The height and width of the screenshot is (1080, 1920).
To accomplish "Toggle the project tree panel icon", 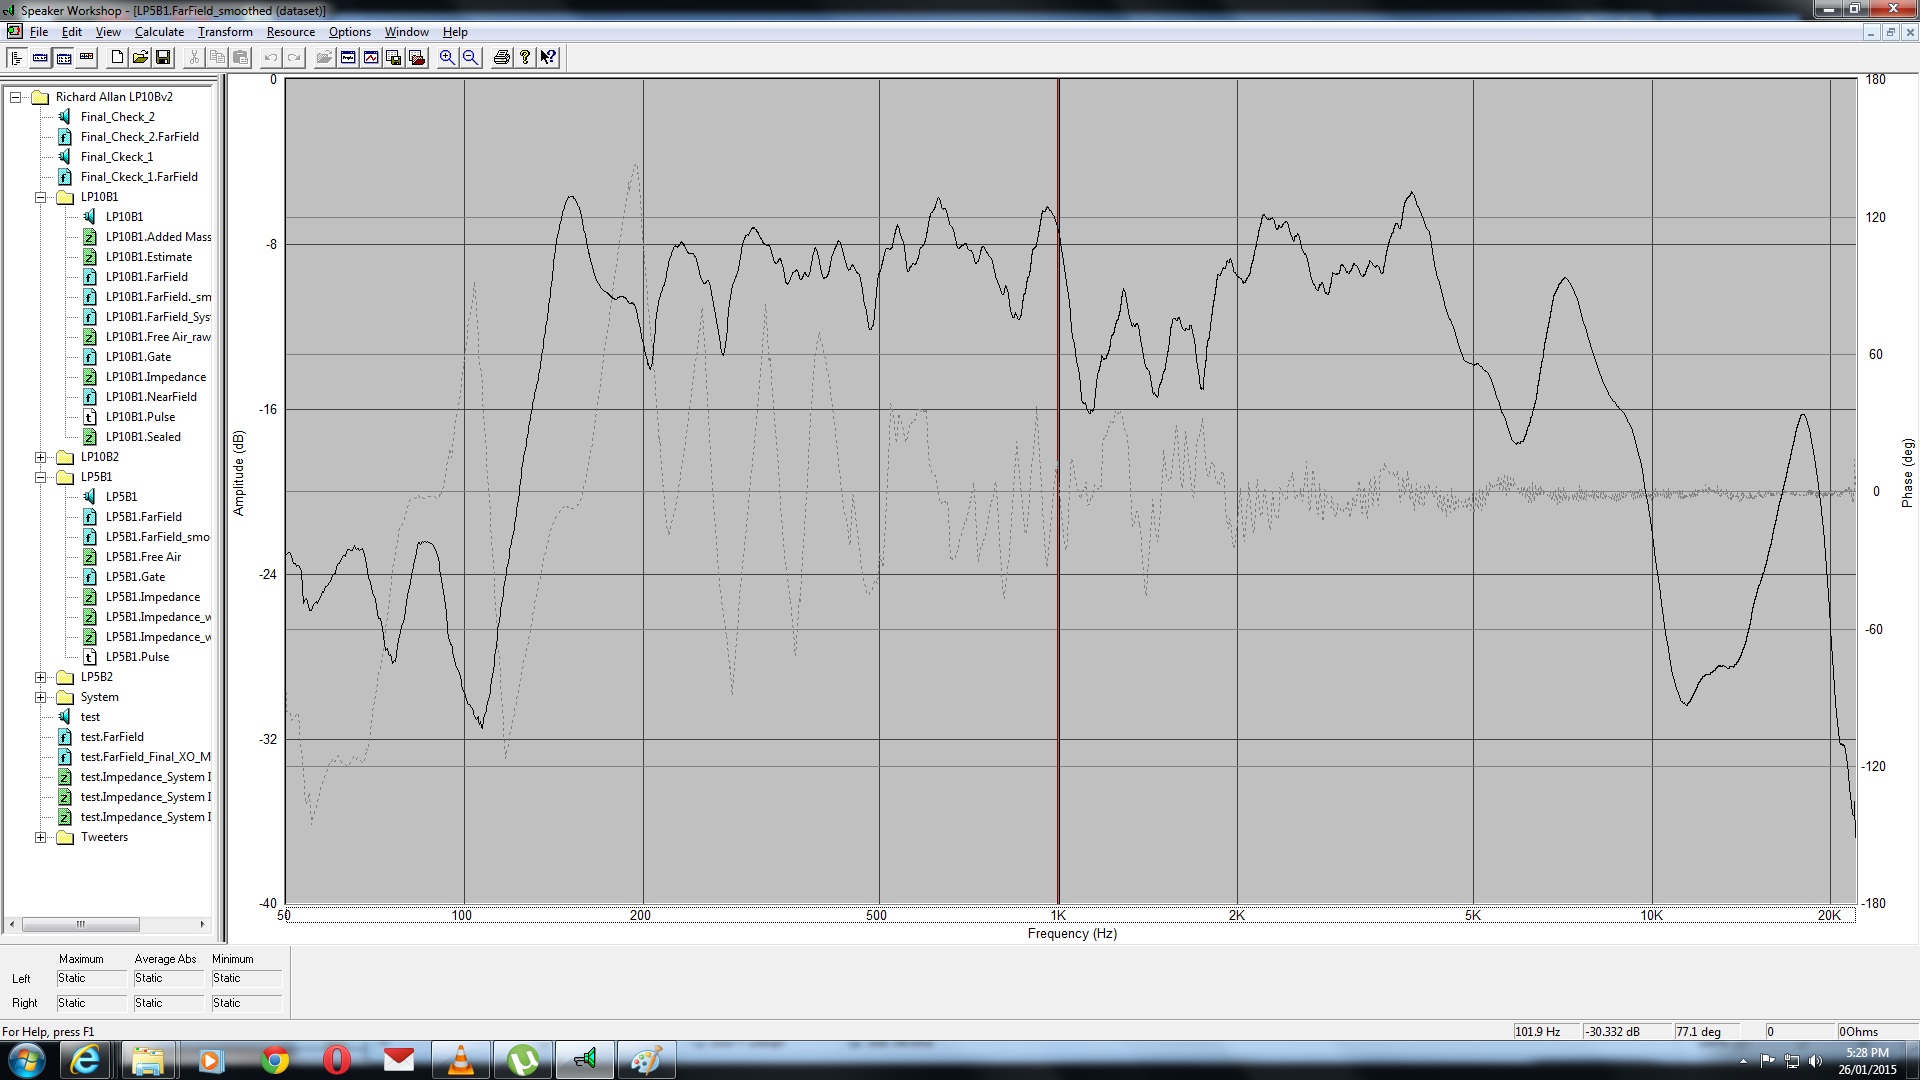I will point(16,57).
